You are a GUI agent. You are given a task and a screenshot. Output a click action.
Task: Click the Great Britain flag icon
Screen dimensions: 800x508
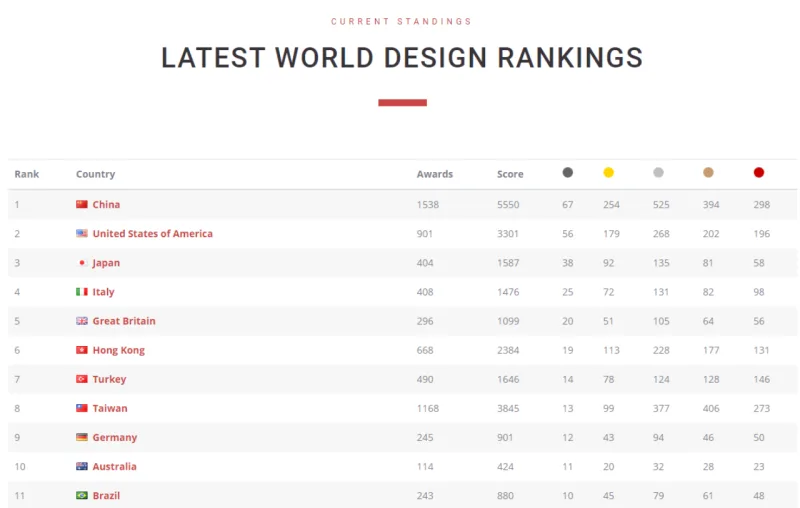[x=82, y=321]
